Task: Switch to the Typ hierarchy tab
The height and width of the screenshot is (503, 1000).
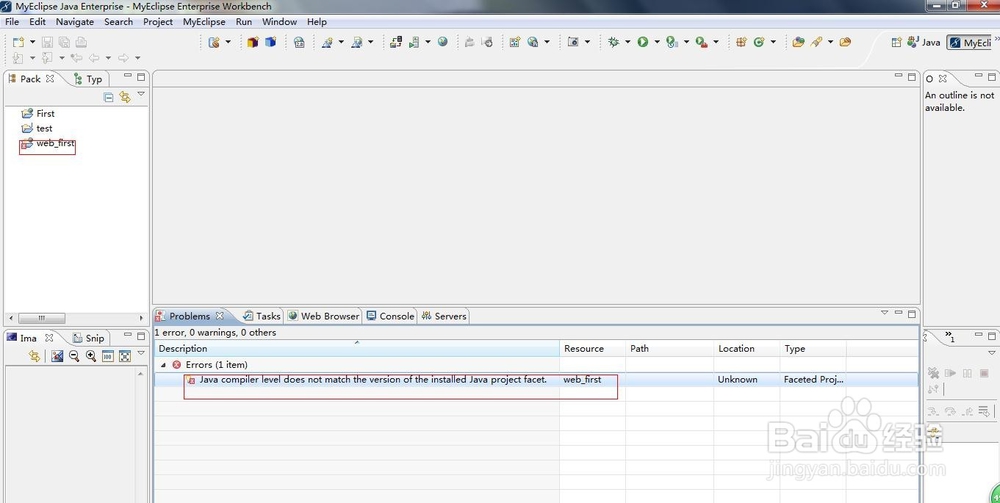Action: point(88,79)
